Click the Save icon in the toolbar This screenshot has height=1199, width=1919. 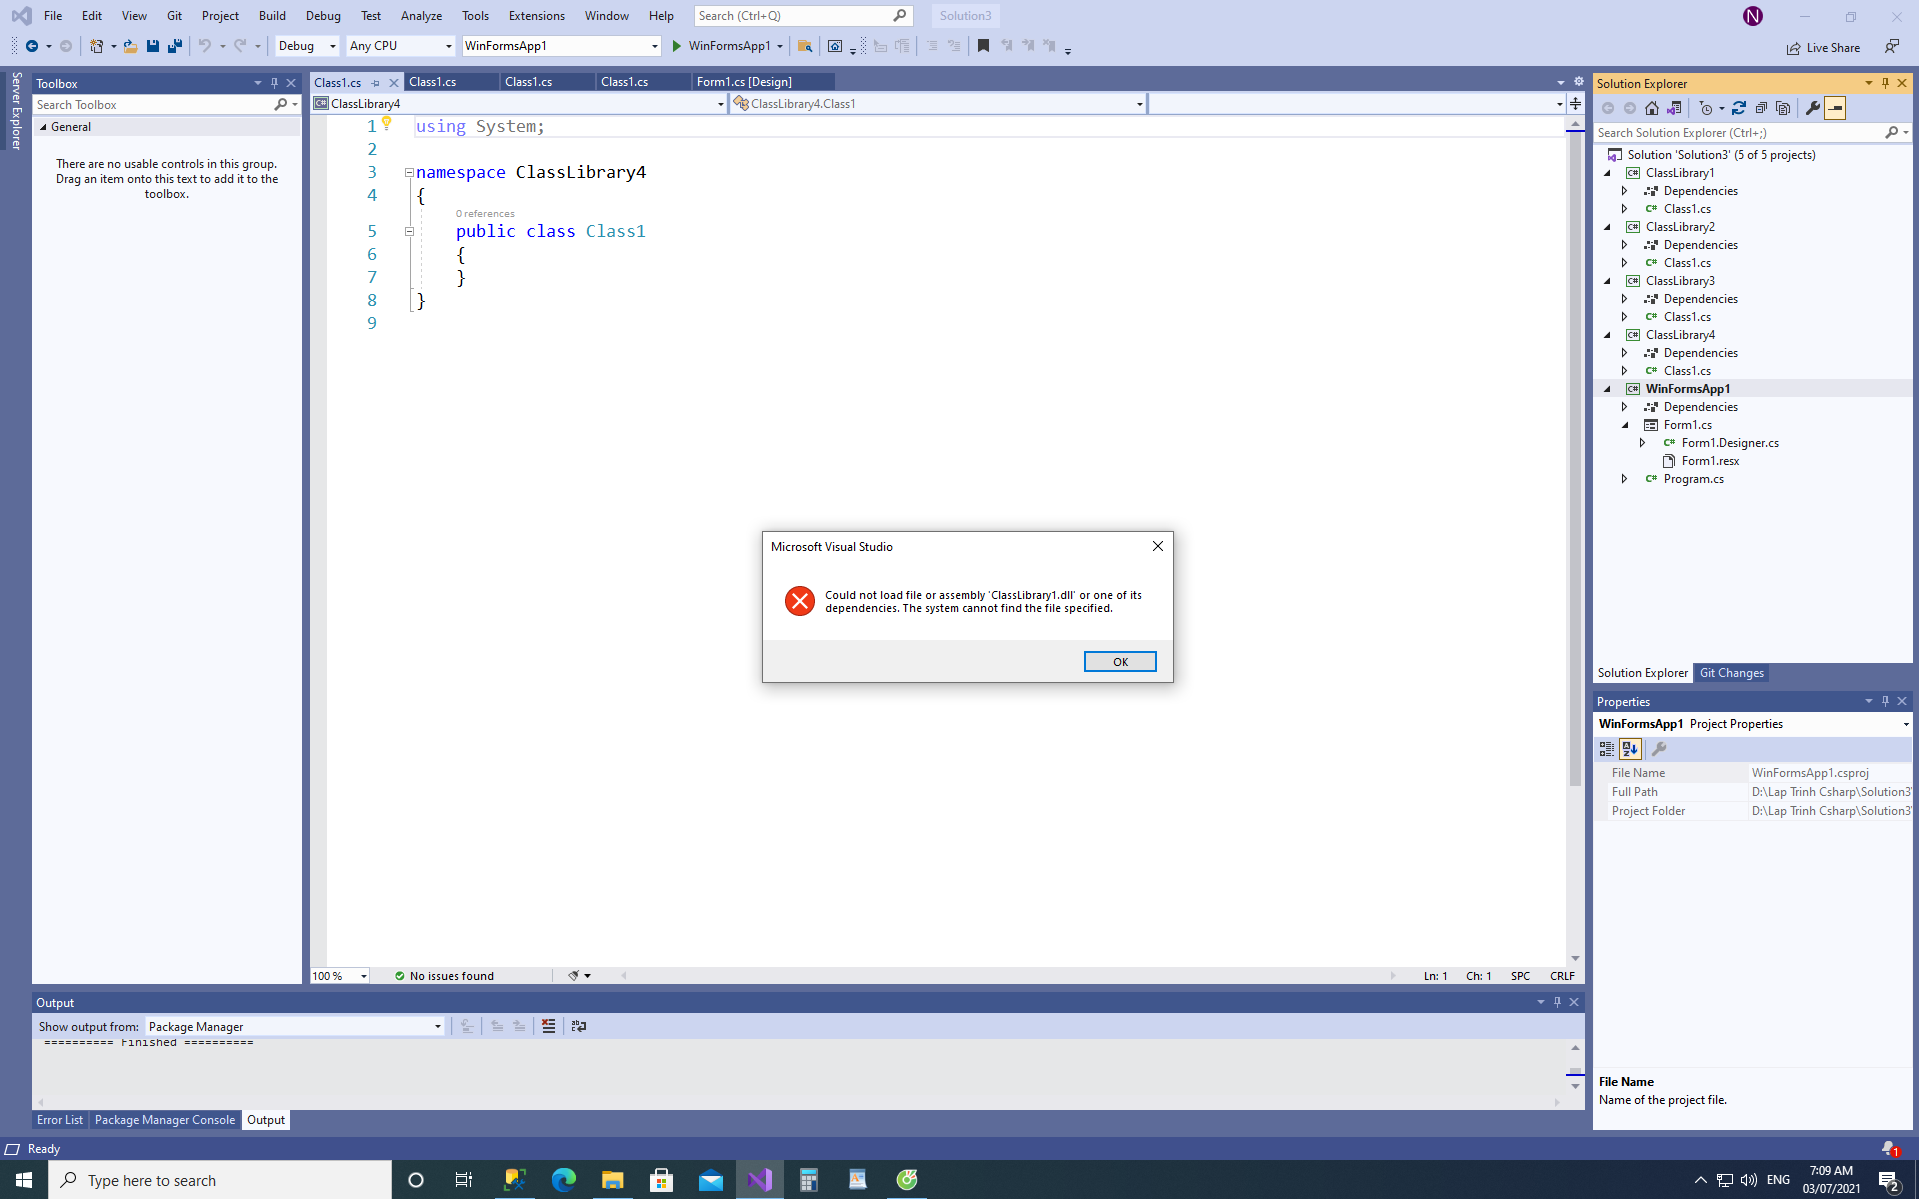click(153, 46)
